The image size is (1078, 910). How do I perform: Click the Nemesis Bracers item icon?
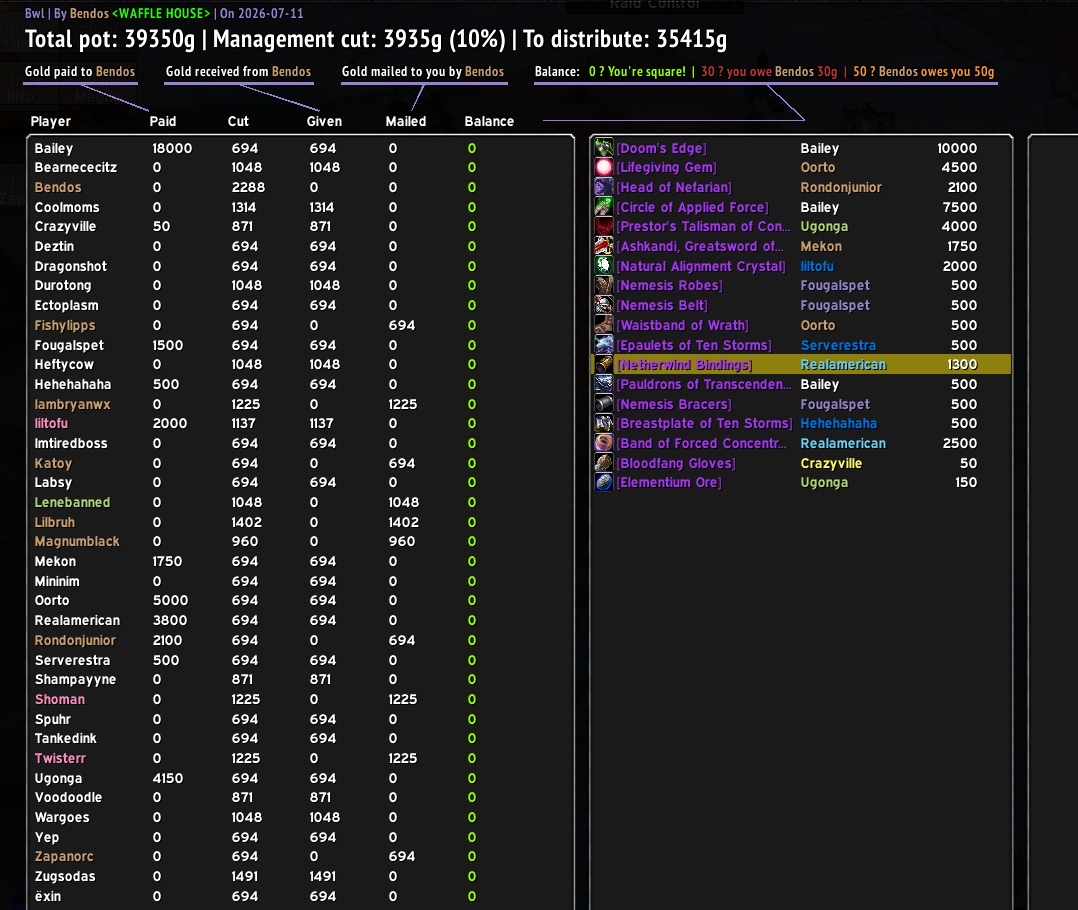pyautogui.click(x=604, y=404)
